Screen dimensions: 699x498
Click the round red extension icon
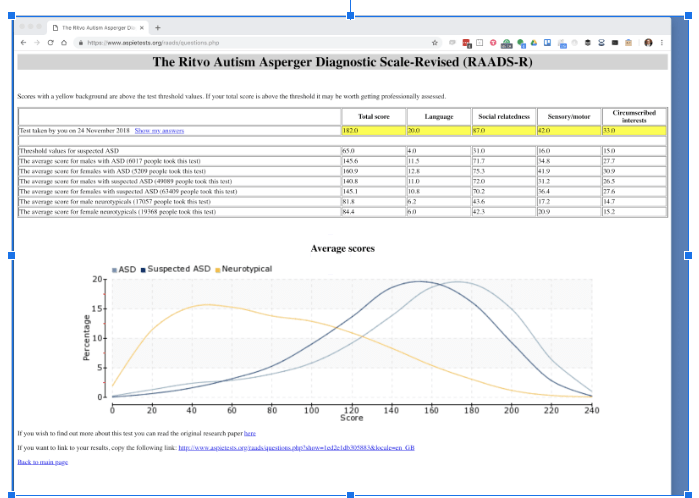pyautogui.click(x=493, y=43)
